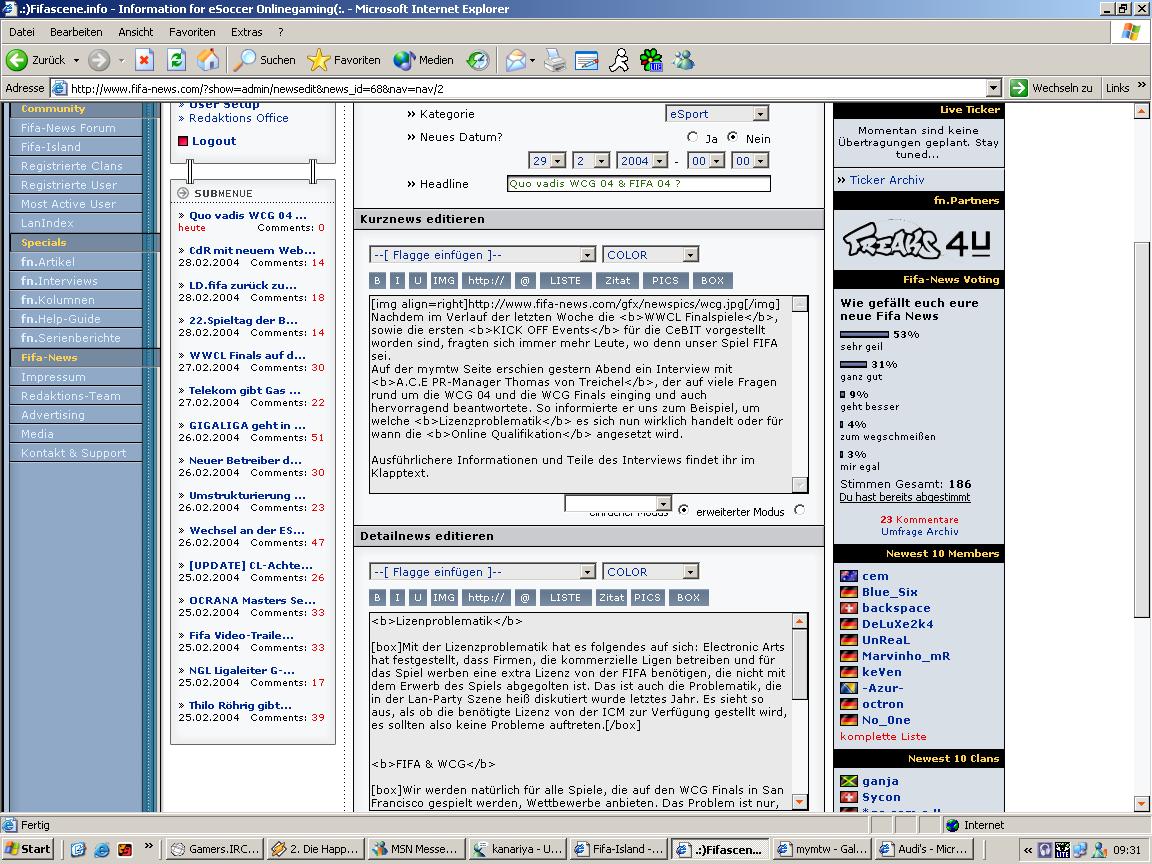This screenshot has width=1152, height=864.
Task: Open the Ticker Archiv link
Action: click(x=887, y=180)
